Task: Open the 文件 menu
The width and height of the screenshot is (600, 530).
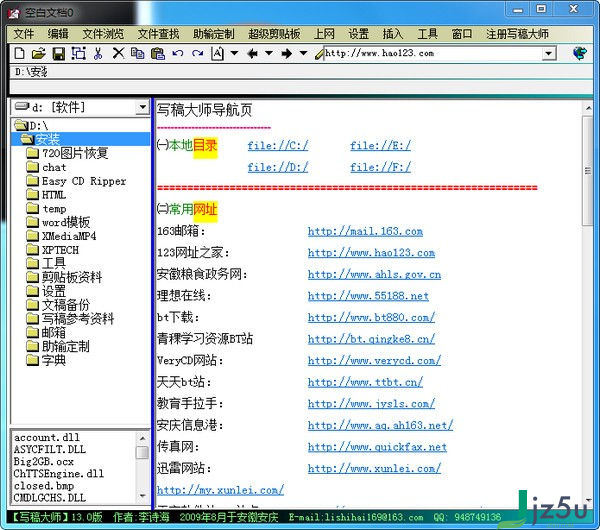Action: coord(24,34)
